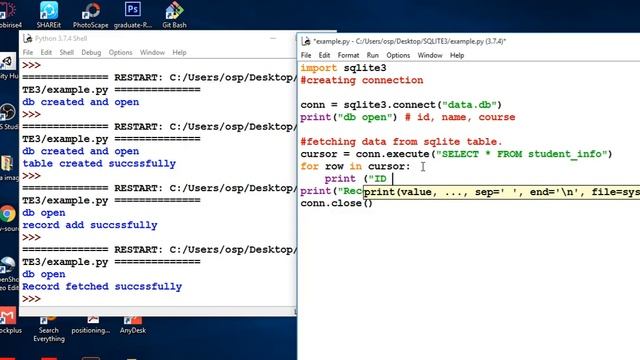Click the SELECT * FROM student_info line
The image size is (640, 360).
[456, 154]
